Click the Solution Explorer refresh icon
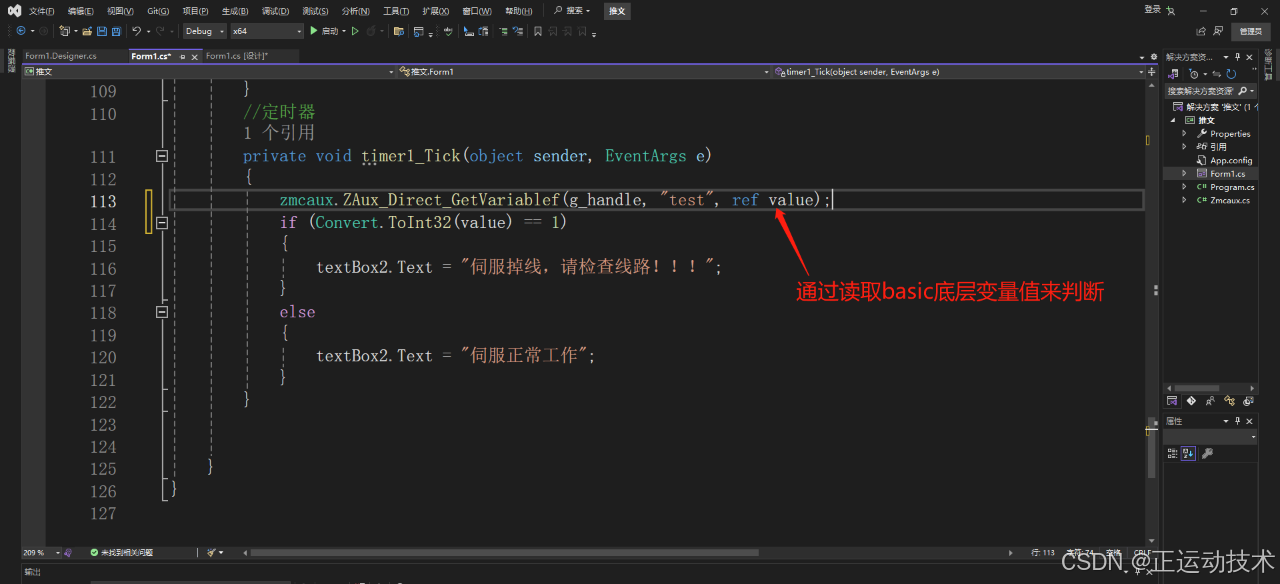Screen dimensions: 1280x584 click(1232, 73)
